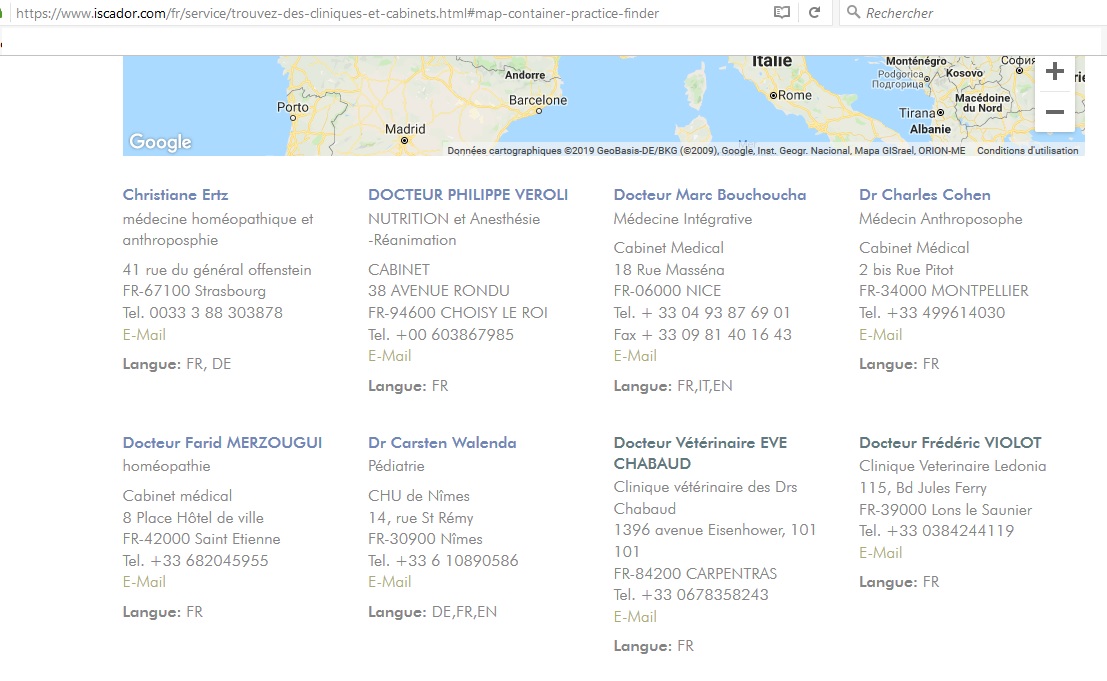Click E-Mail link of Vétérinaire EVE CHABAUD
The height and width of the screenshot is (681, 1107).
pyautogui.click(x=635, y=617)
